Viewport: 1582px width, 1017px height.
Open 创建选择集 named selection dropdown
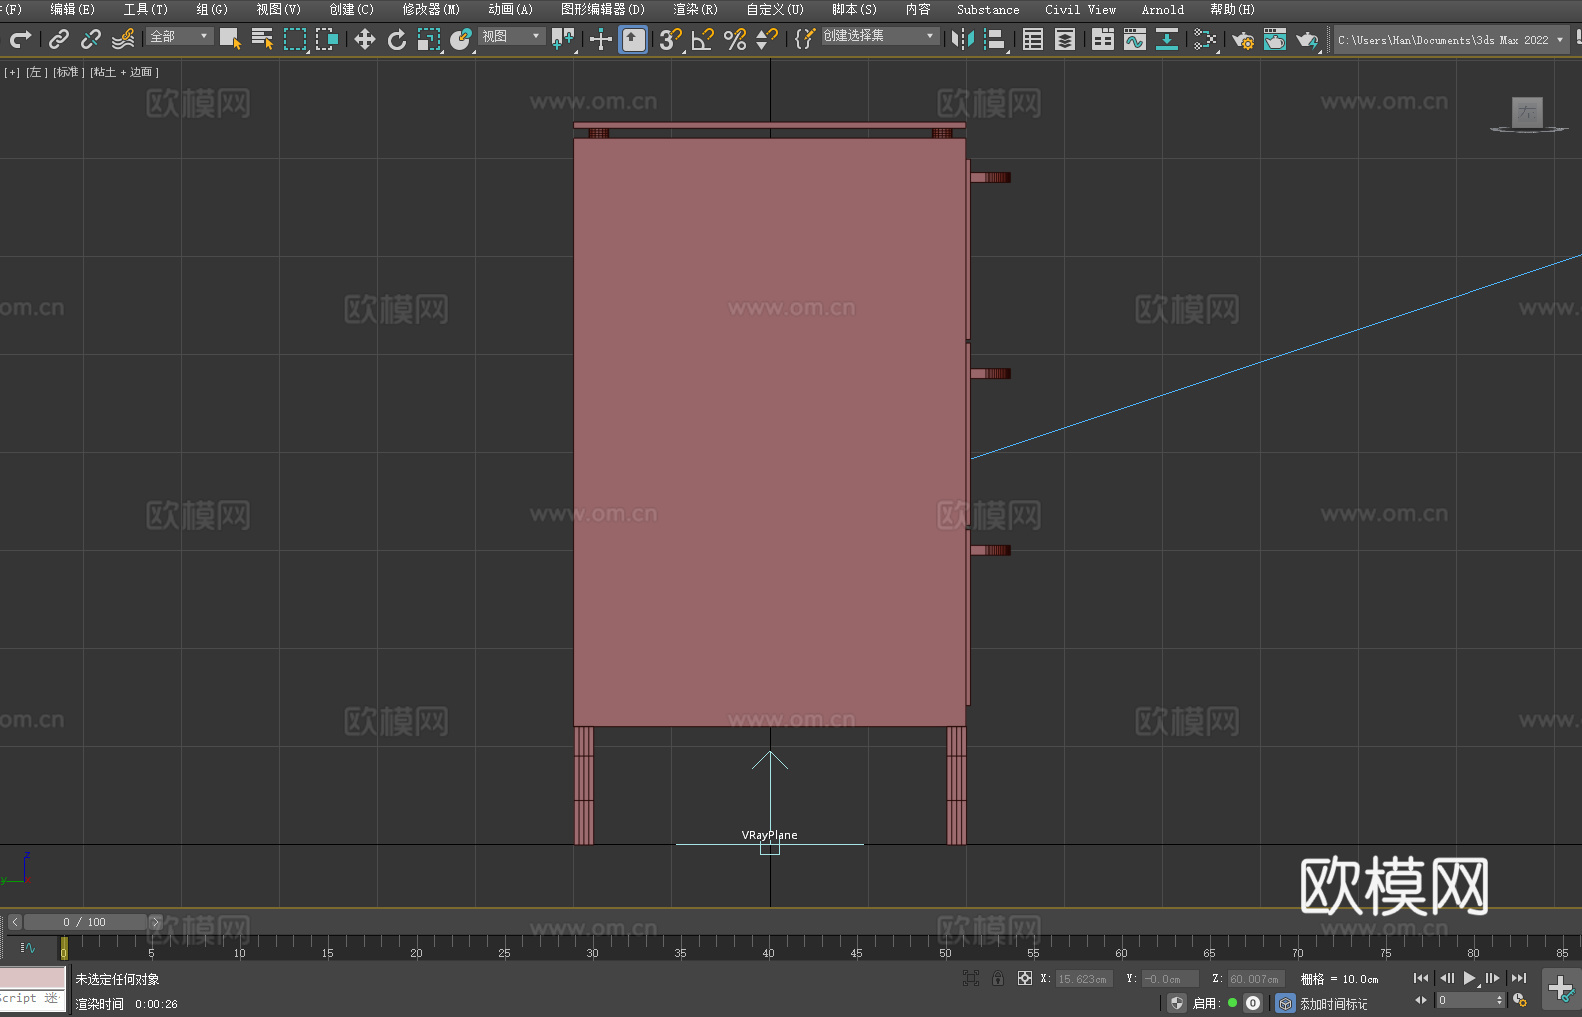[880, 36]
